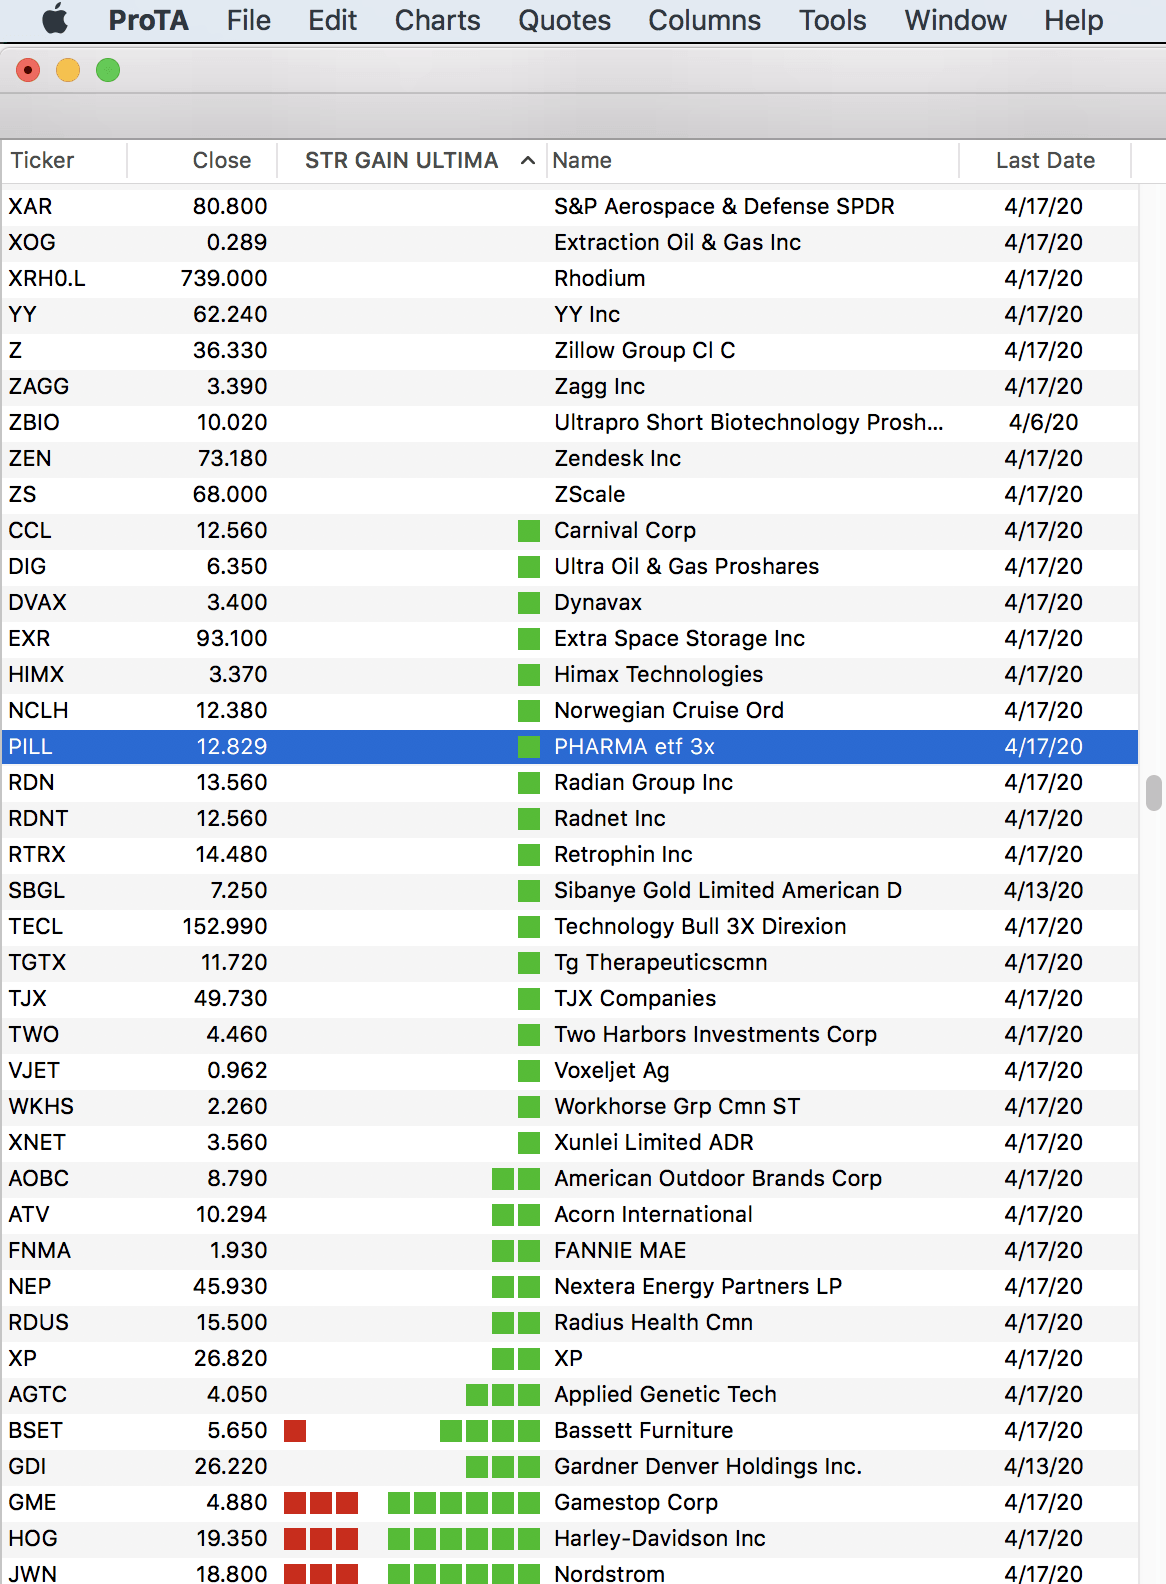Click green signal square for Workhorse Grp
Viewport: 1166px width, 1584px height.
tap(529, 1107)
